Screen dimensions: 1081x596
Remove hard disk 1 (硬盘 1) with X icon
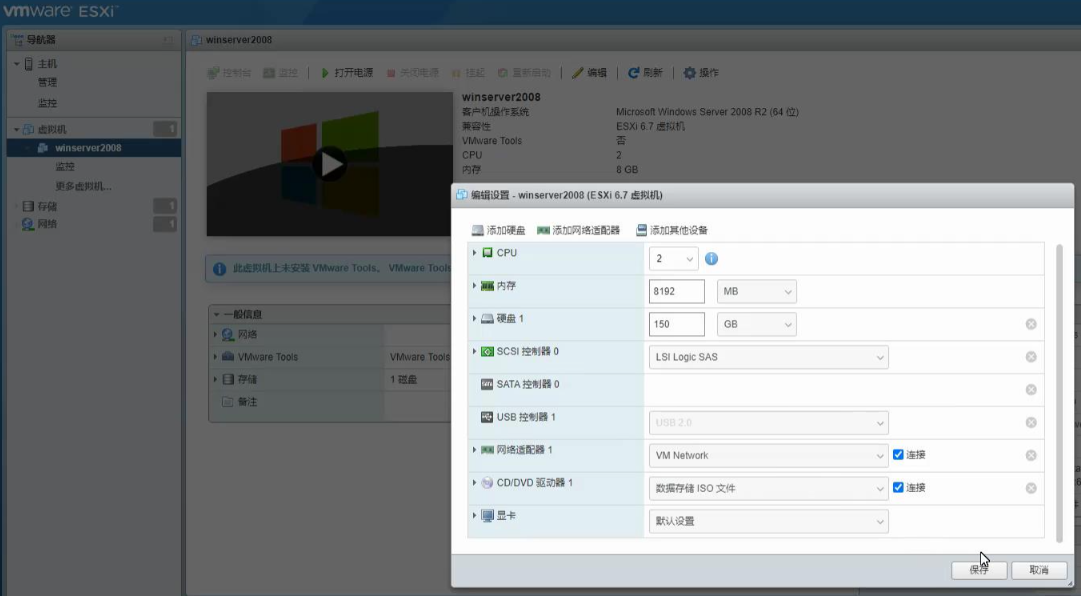1031,324
